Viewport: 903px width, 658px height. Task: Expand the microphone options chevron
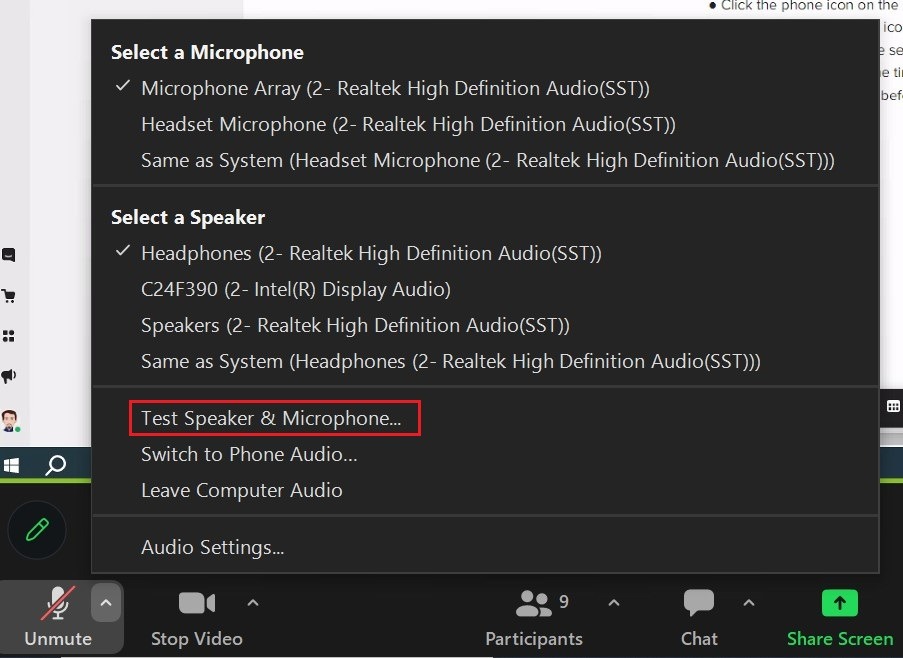[106, 602]
